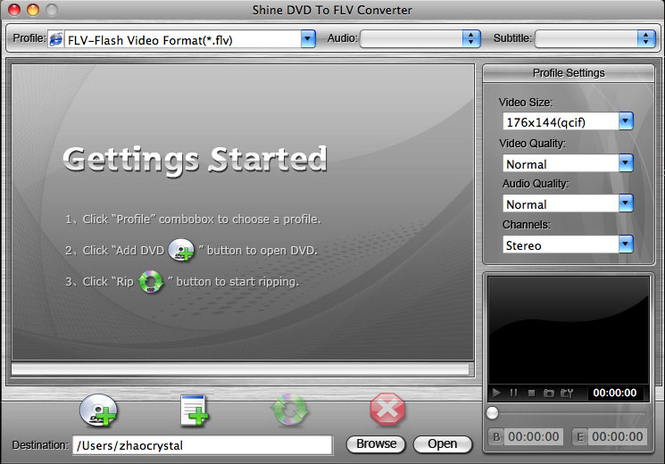Click the green Rip convert icon
This screenshot has height=464, width=665.
coord(289,410)
